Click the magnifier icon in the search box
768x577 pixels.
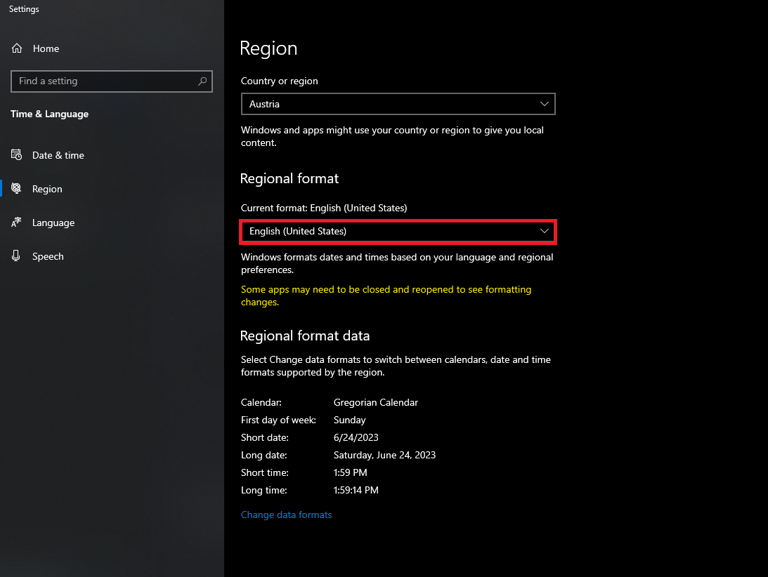click(x=203, y=81)
